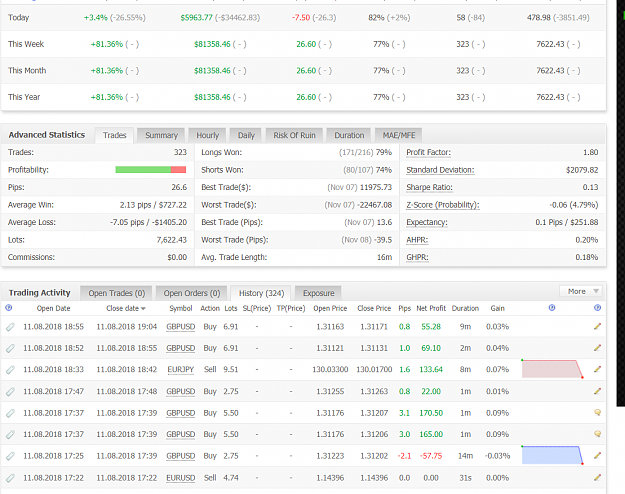Click the paperclip icon for the 18:52 GBPUSD trade
This screenshot has width=625, height=494.
10,348
